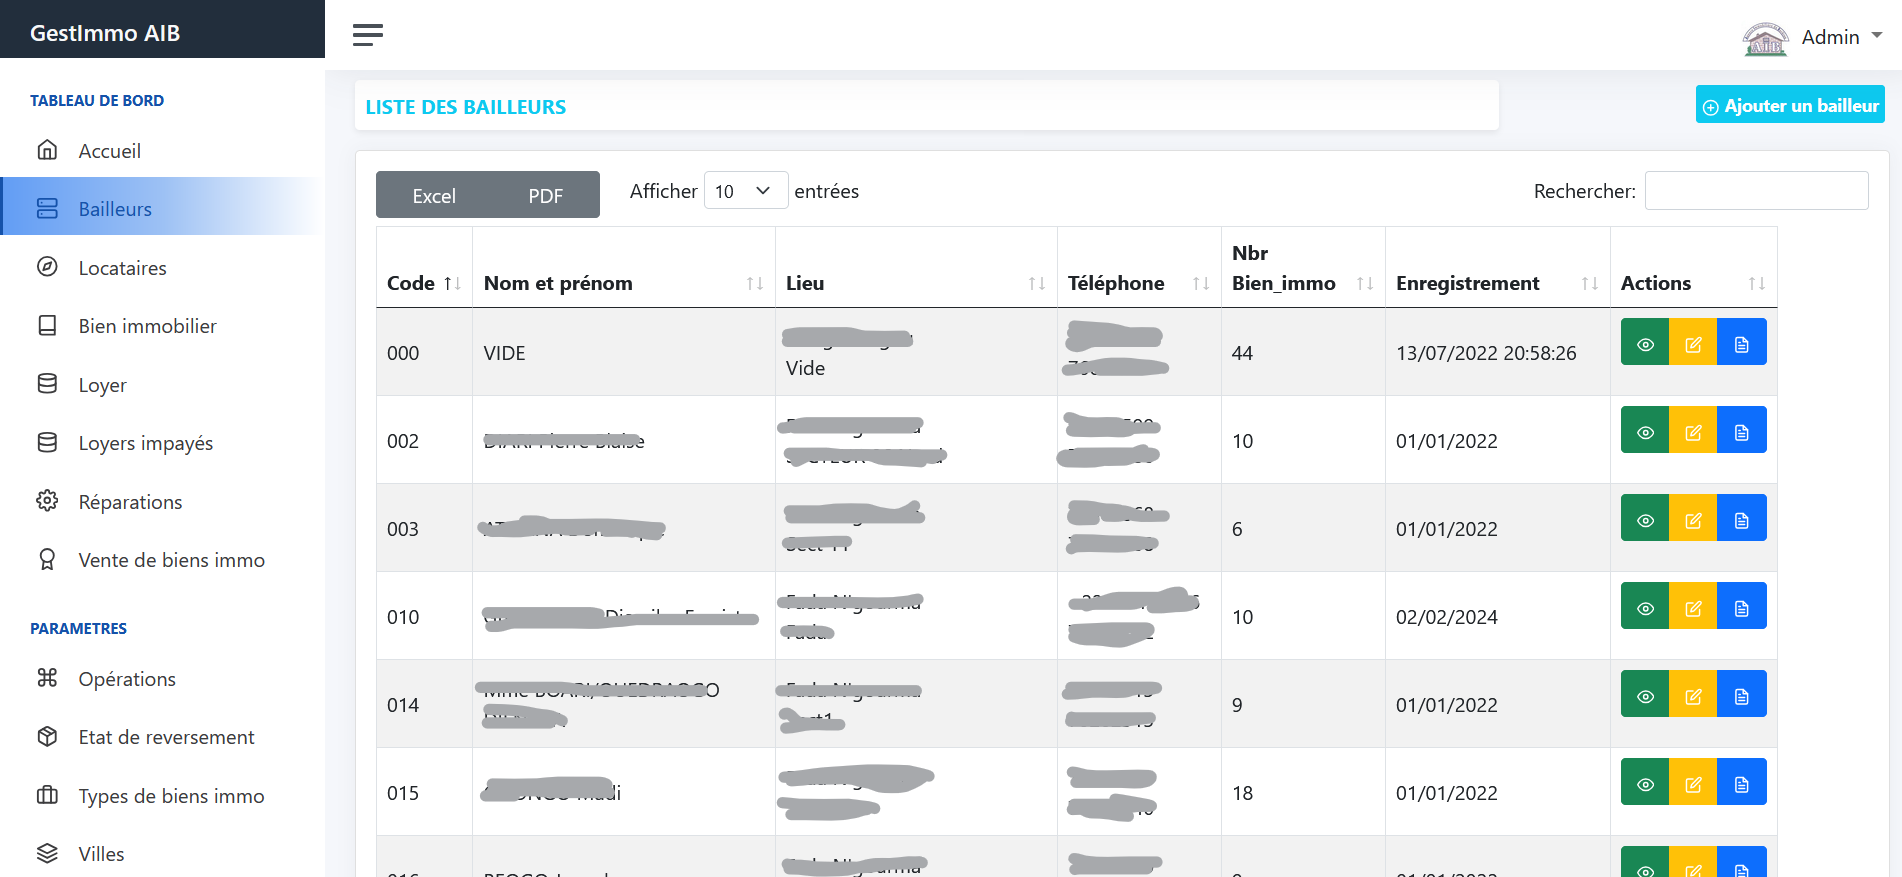This screenshot has width=1902, height=877.
Task: Edit bailleur 002 record
Action: pos(1693,430)
